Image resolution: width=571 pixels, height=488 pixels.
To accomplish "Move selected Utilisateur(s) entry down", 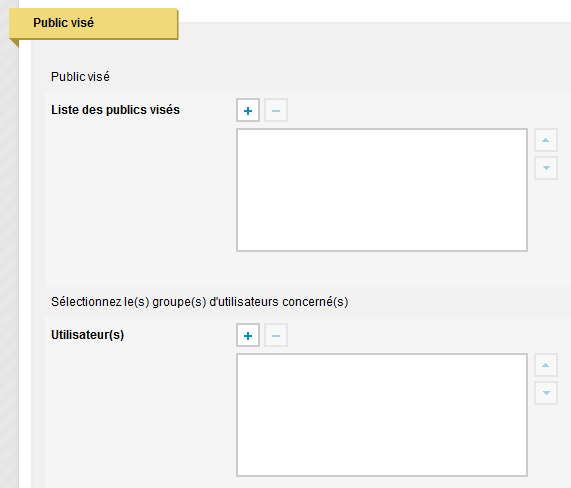I will click(x=546, y=393).
